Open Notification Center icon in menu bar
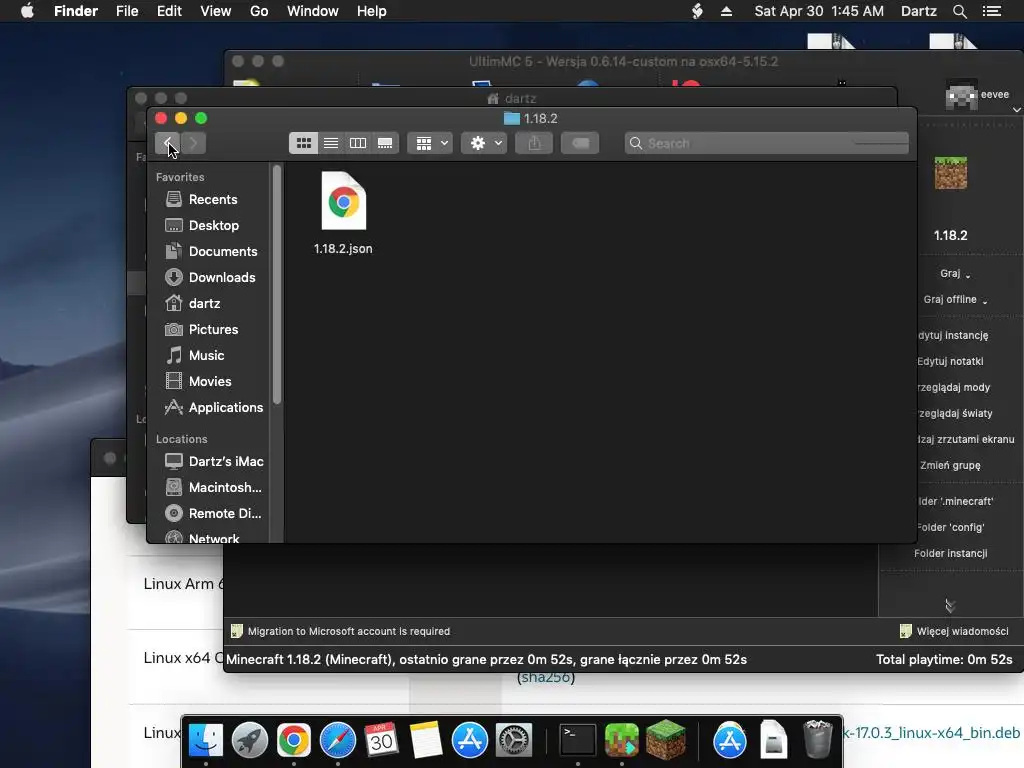1024x768 pixels. (x=992, y=11)
